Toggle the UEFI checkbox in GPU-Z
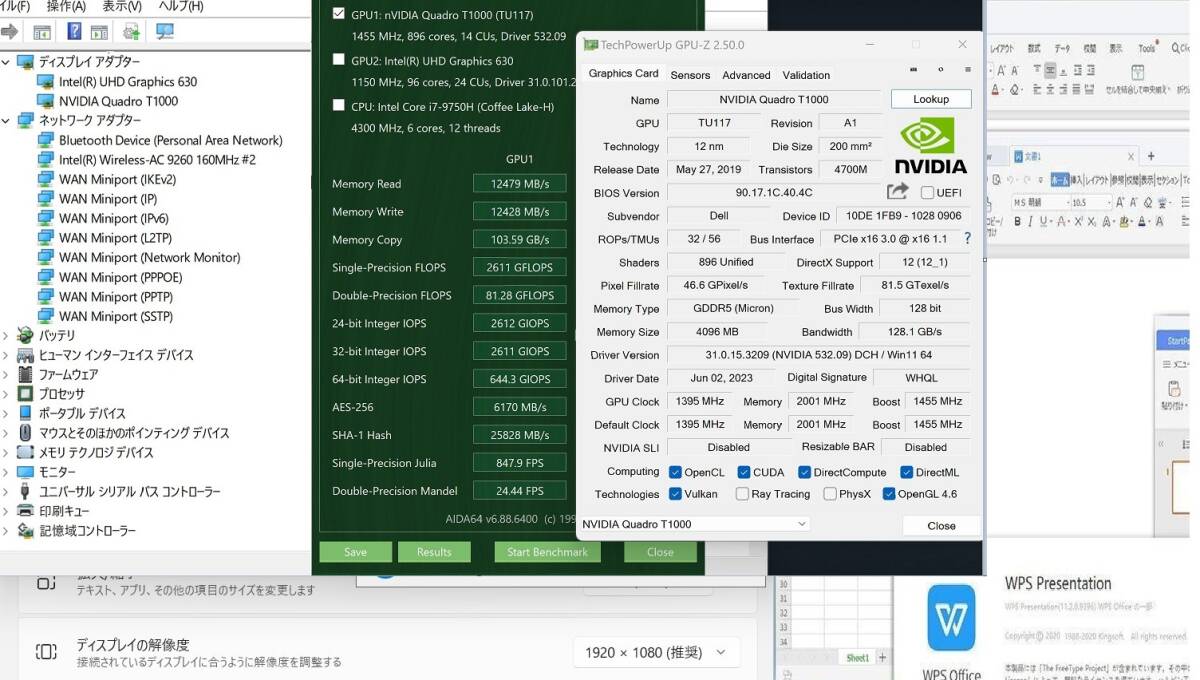Screen dimensions: 1200x680 [927, 193]
